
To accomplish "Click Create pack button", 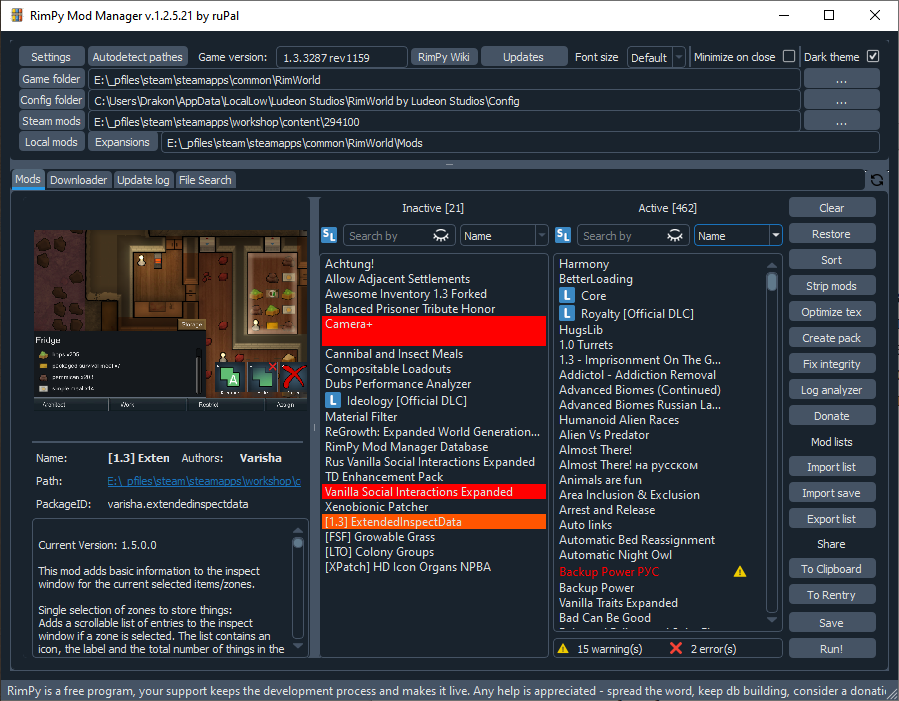I will tap(831, 338).
